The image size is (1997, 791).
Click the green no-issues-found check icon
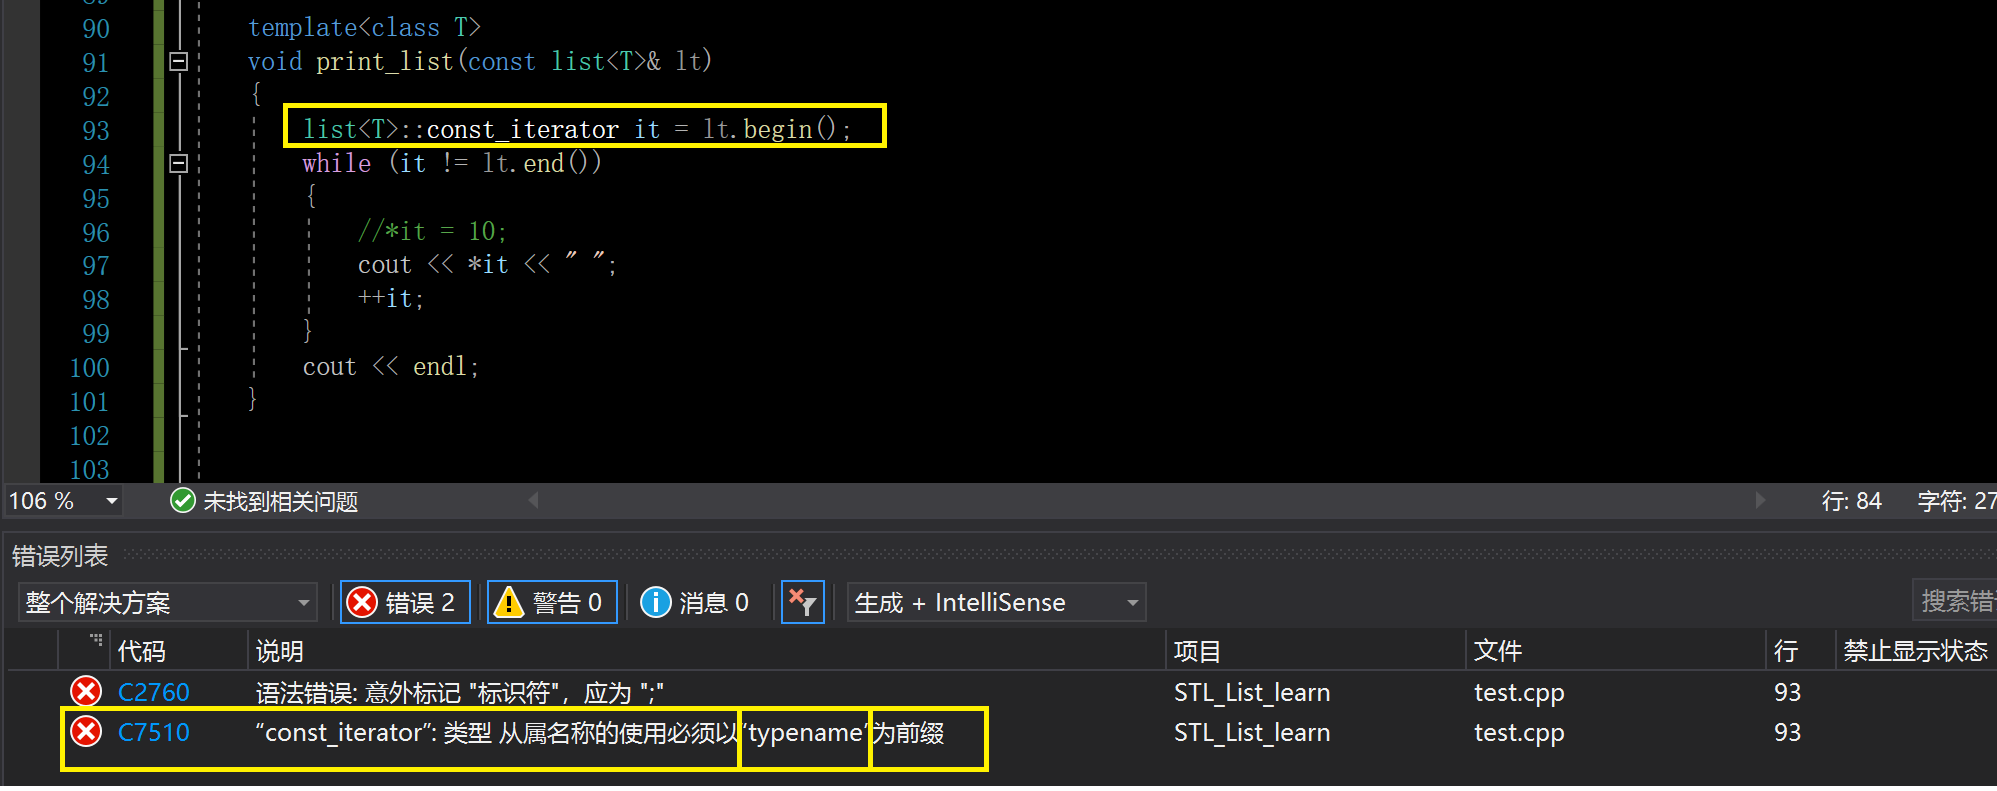coord(182,501)
